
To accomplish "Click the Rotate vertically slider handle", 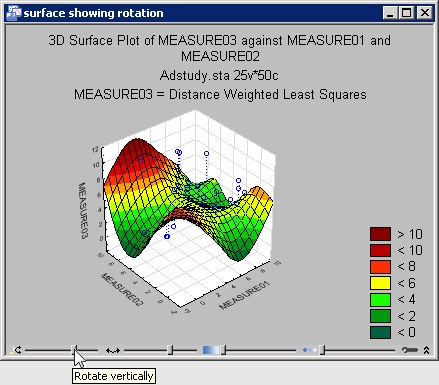I will tap(75, 350).
